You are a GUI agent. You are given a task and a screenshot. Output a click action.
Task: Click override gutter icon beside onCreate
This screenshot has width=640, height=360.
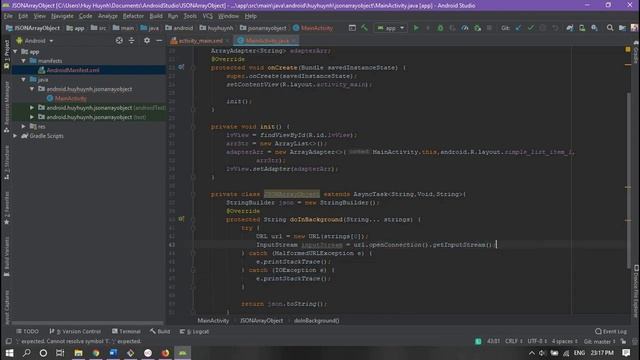pos(181,67)
